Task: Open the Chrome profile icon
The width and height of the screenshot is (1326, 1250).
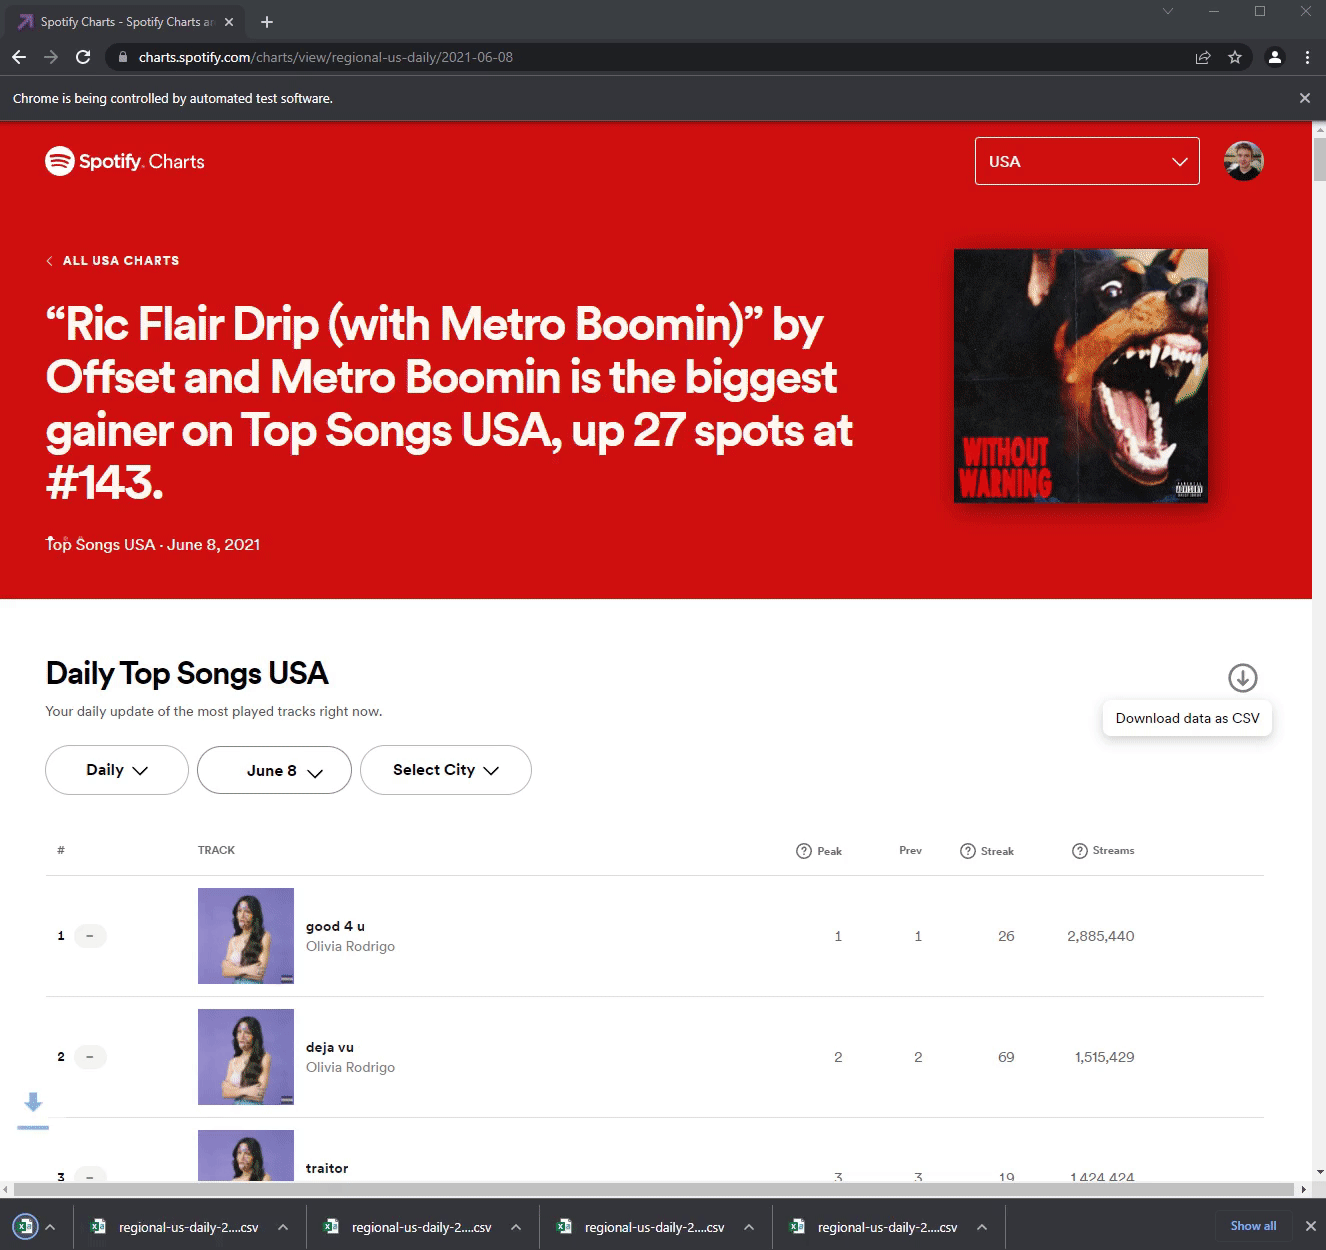Action: click(1275, 57)
